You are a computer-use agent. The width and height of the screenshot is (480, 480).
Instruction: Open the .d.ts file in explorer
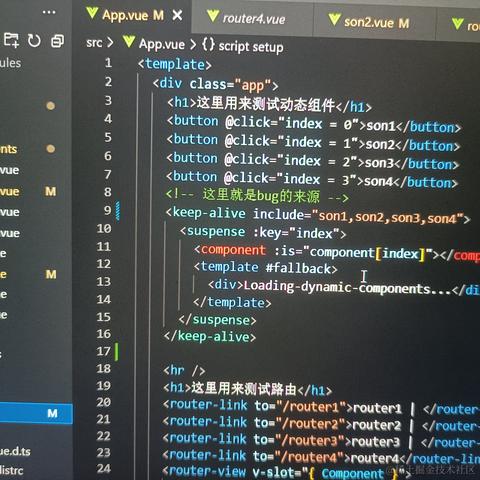pyautogui.click(x=15, y=451)
